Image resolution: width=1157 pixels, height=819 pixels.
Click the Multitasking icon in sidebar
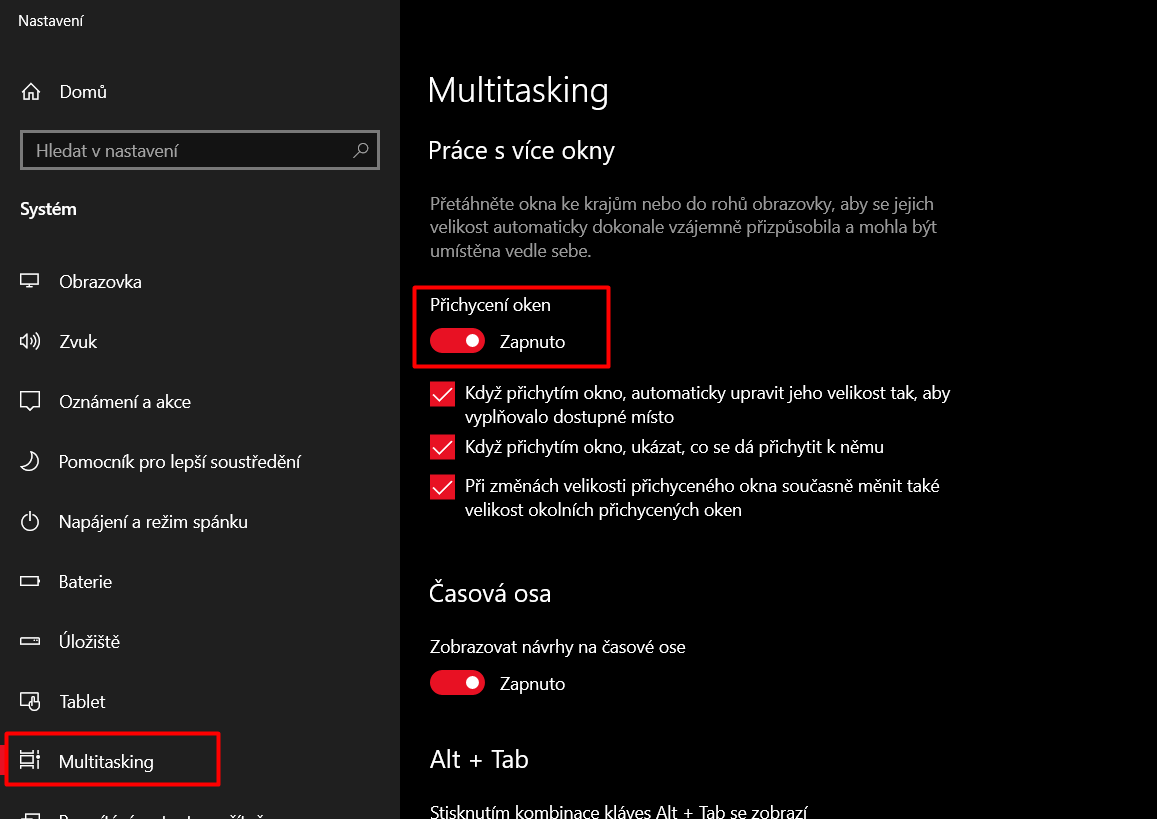click(x=31, y=761)
